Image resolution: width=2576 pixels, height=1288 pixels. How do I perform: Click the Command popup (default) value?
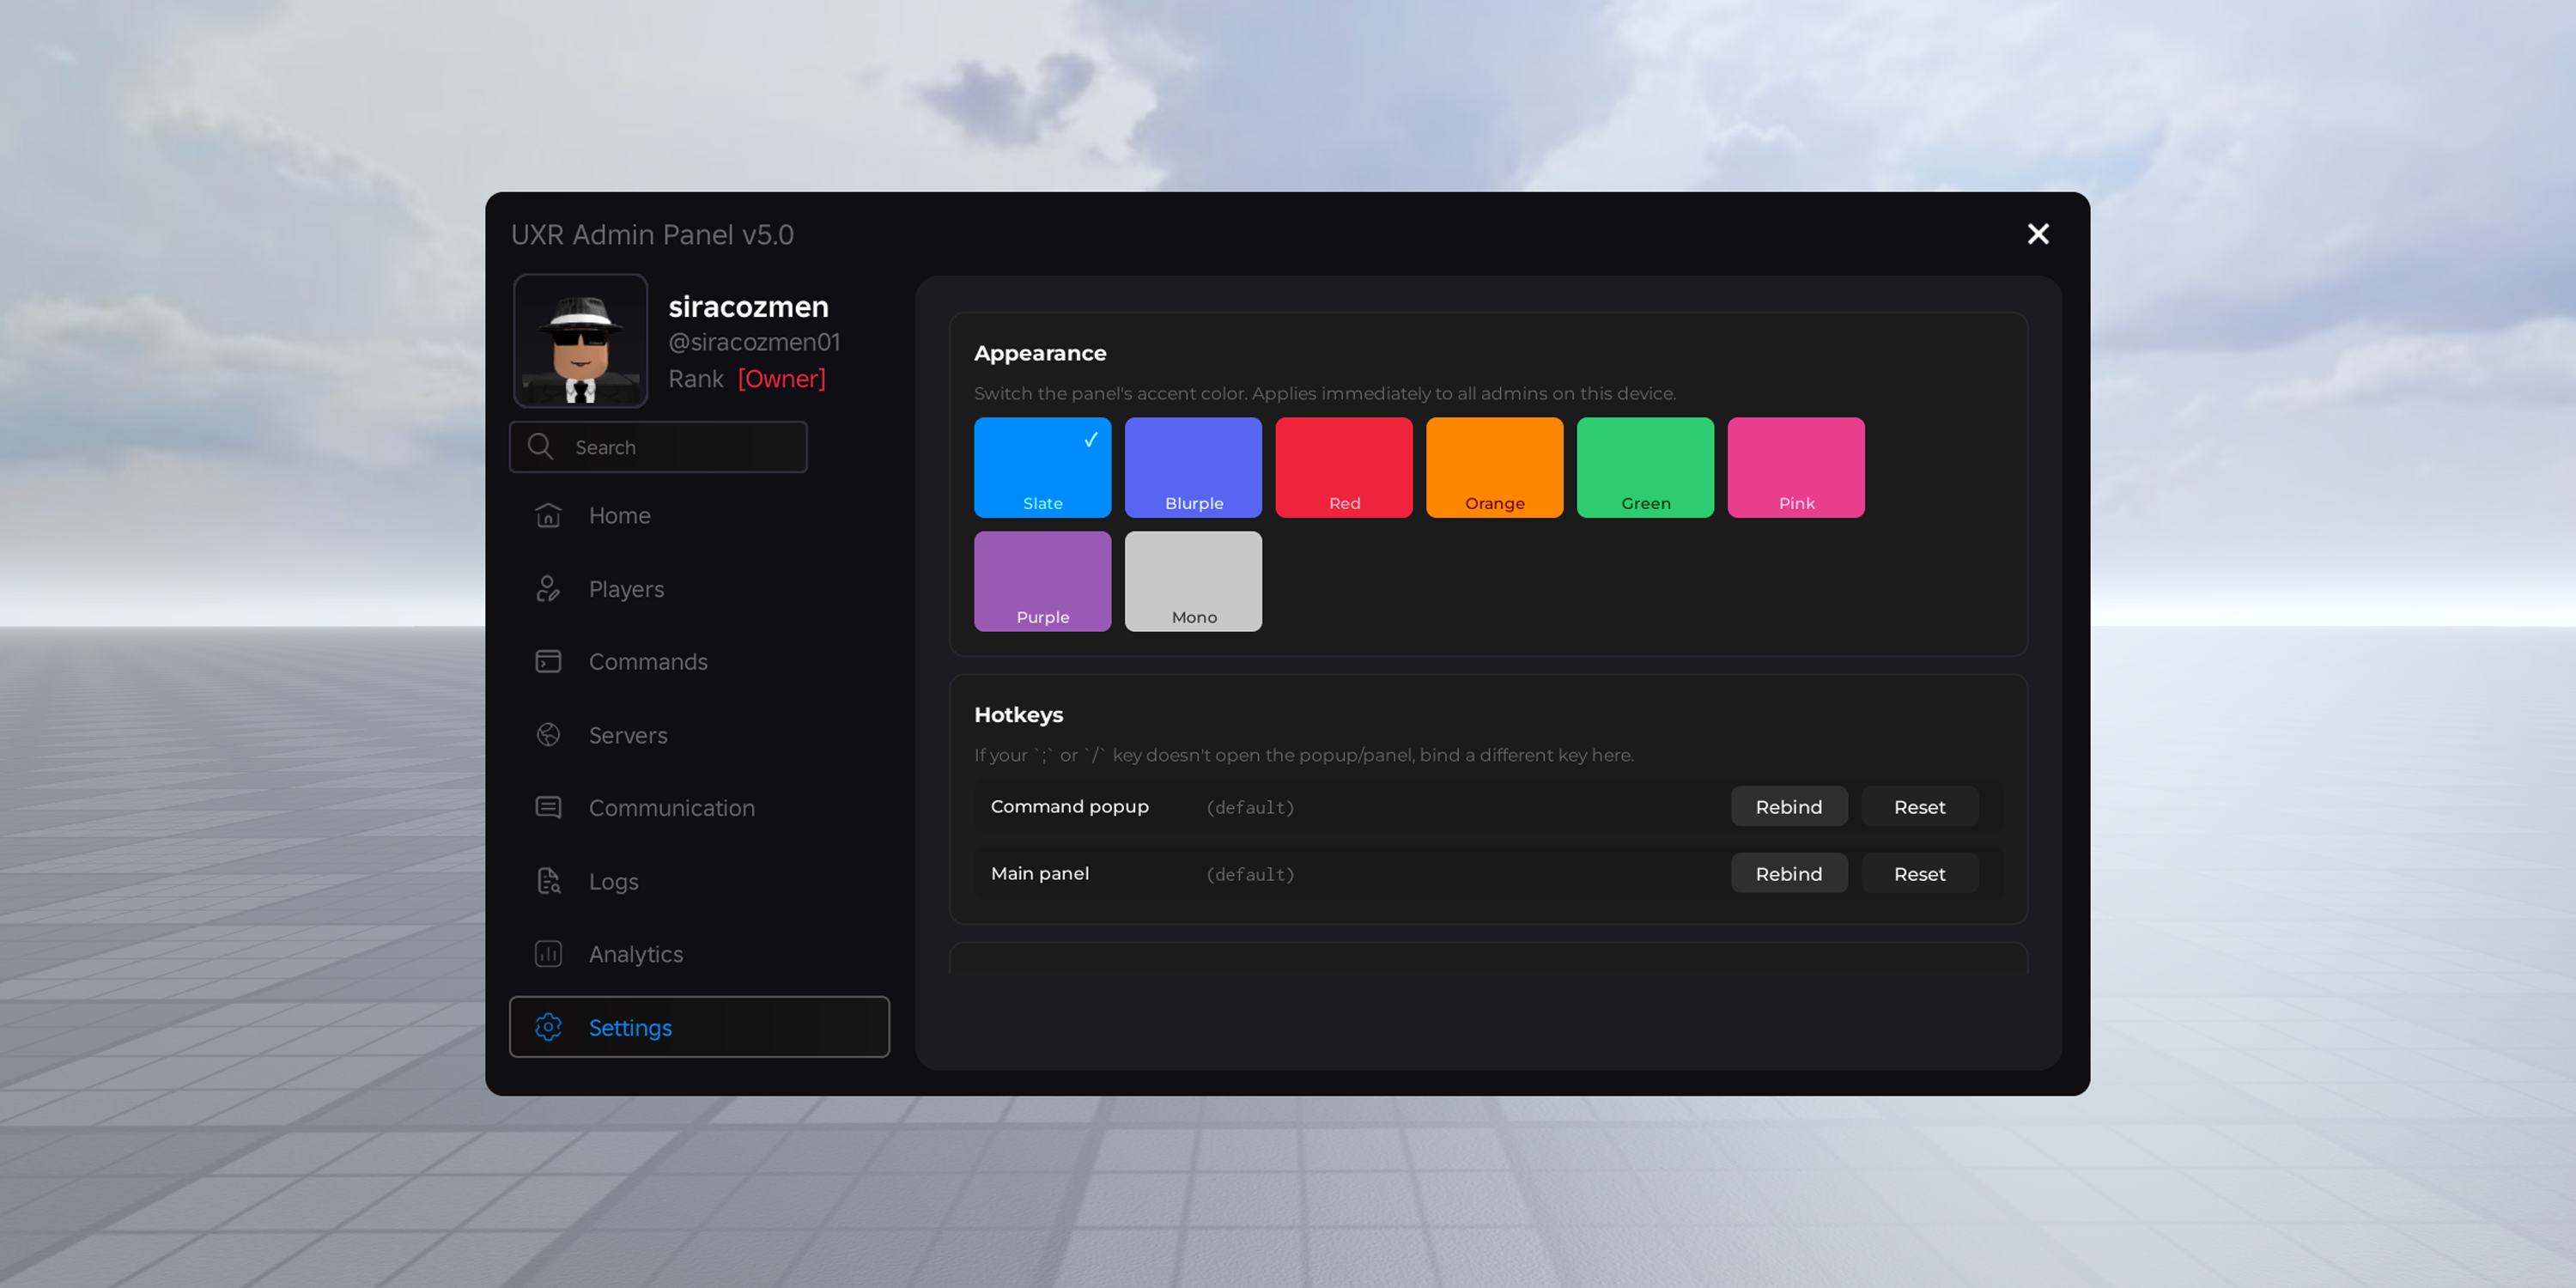coord(1250,807)
